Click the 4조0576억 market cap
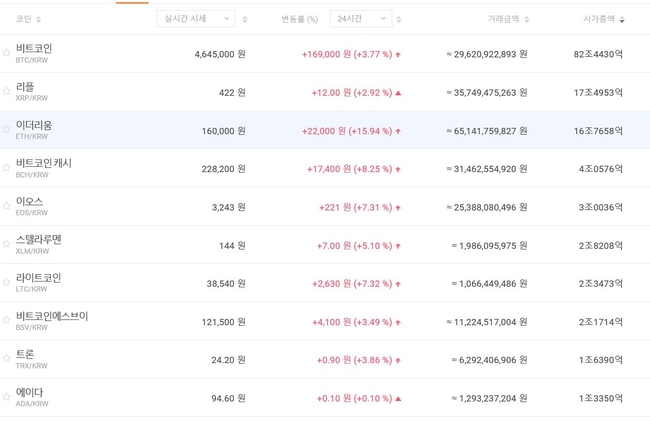The image size is (650, 421). pyautogui.click(x=601, y=169)
